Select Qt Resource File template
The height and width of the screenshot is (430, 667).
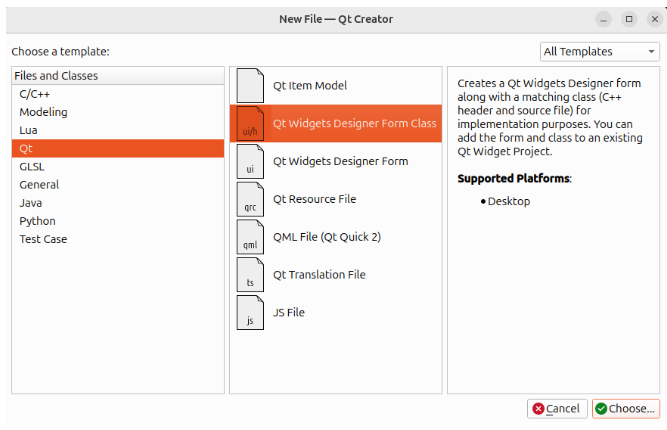[x=336, y=199]
